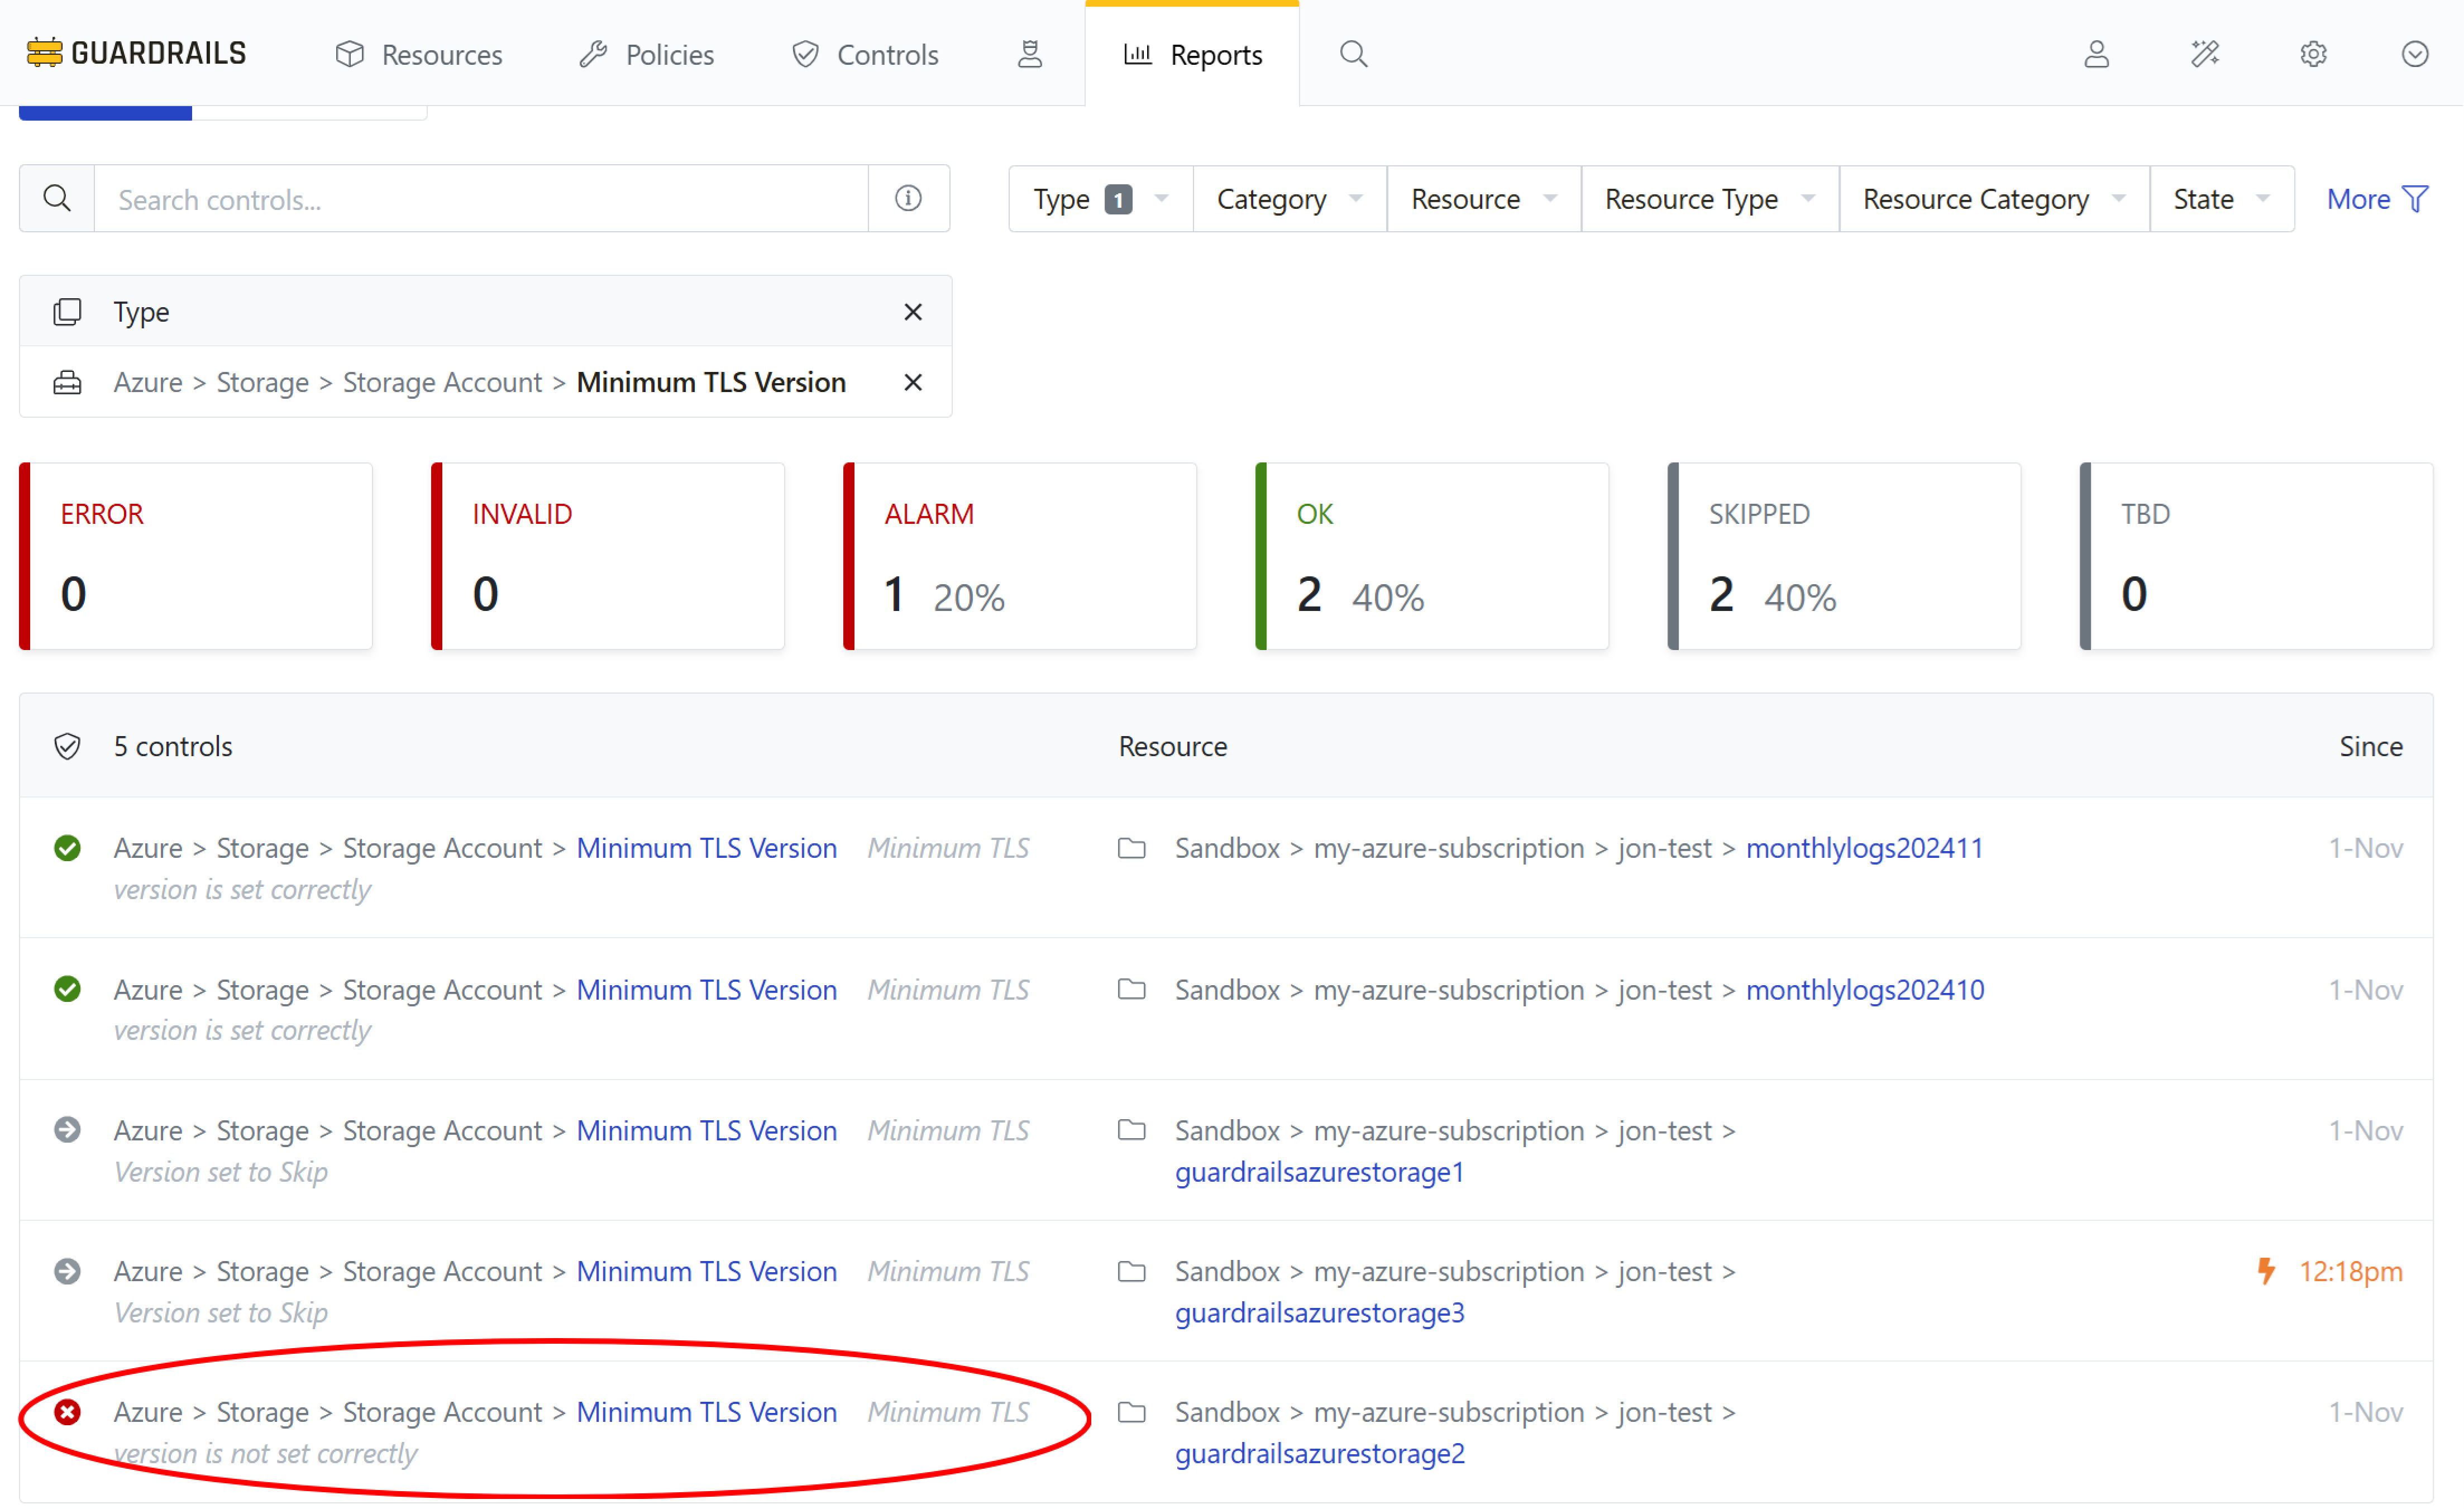The width and height of the screenshot is (2464, 1509).
Task: Click the info icon beside search box
Action: 908,199
